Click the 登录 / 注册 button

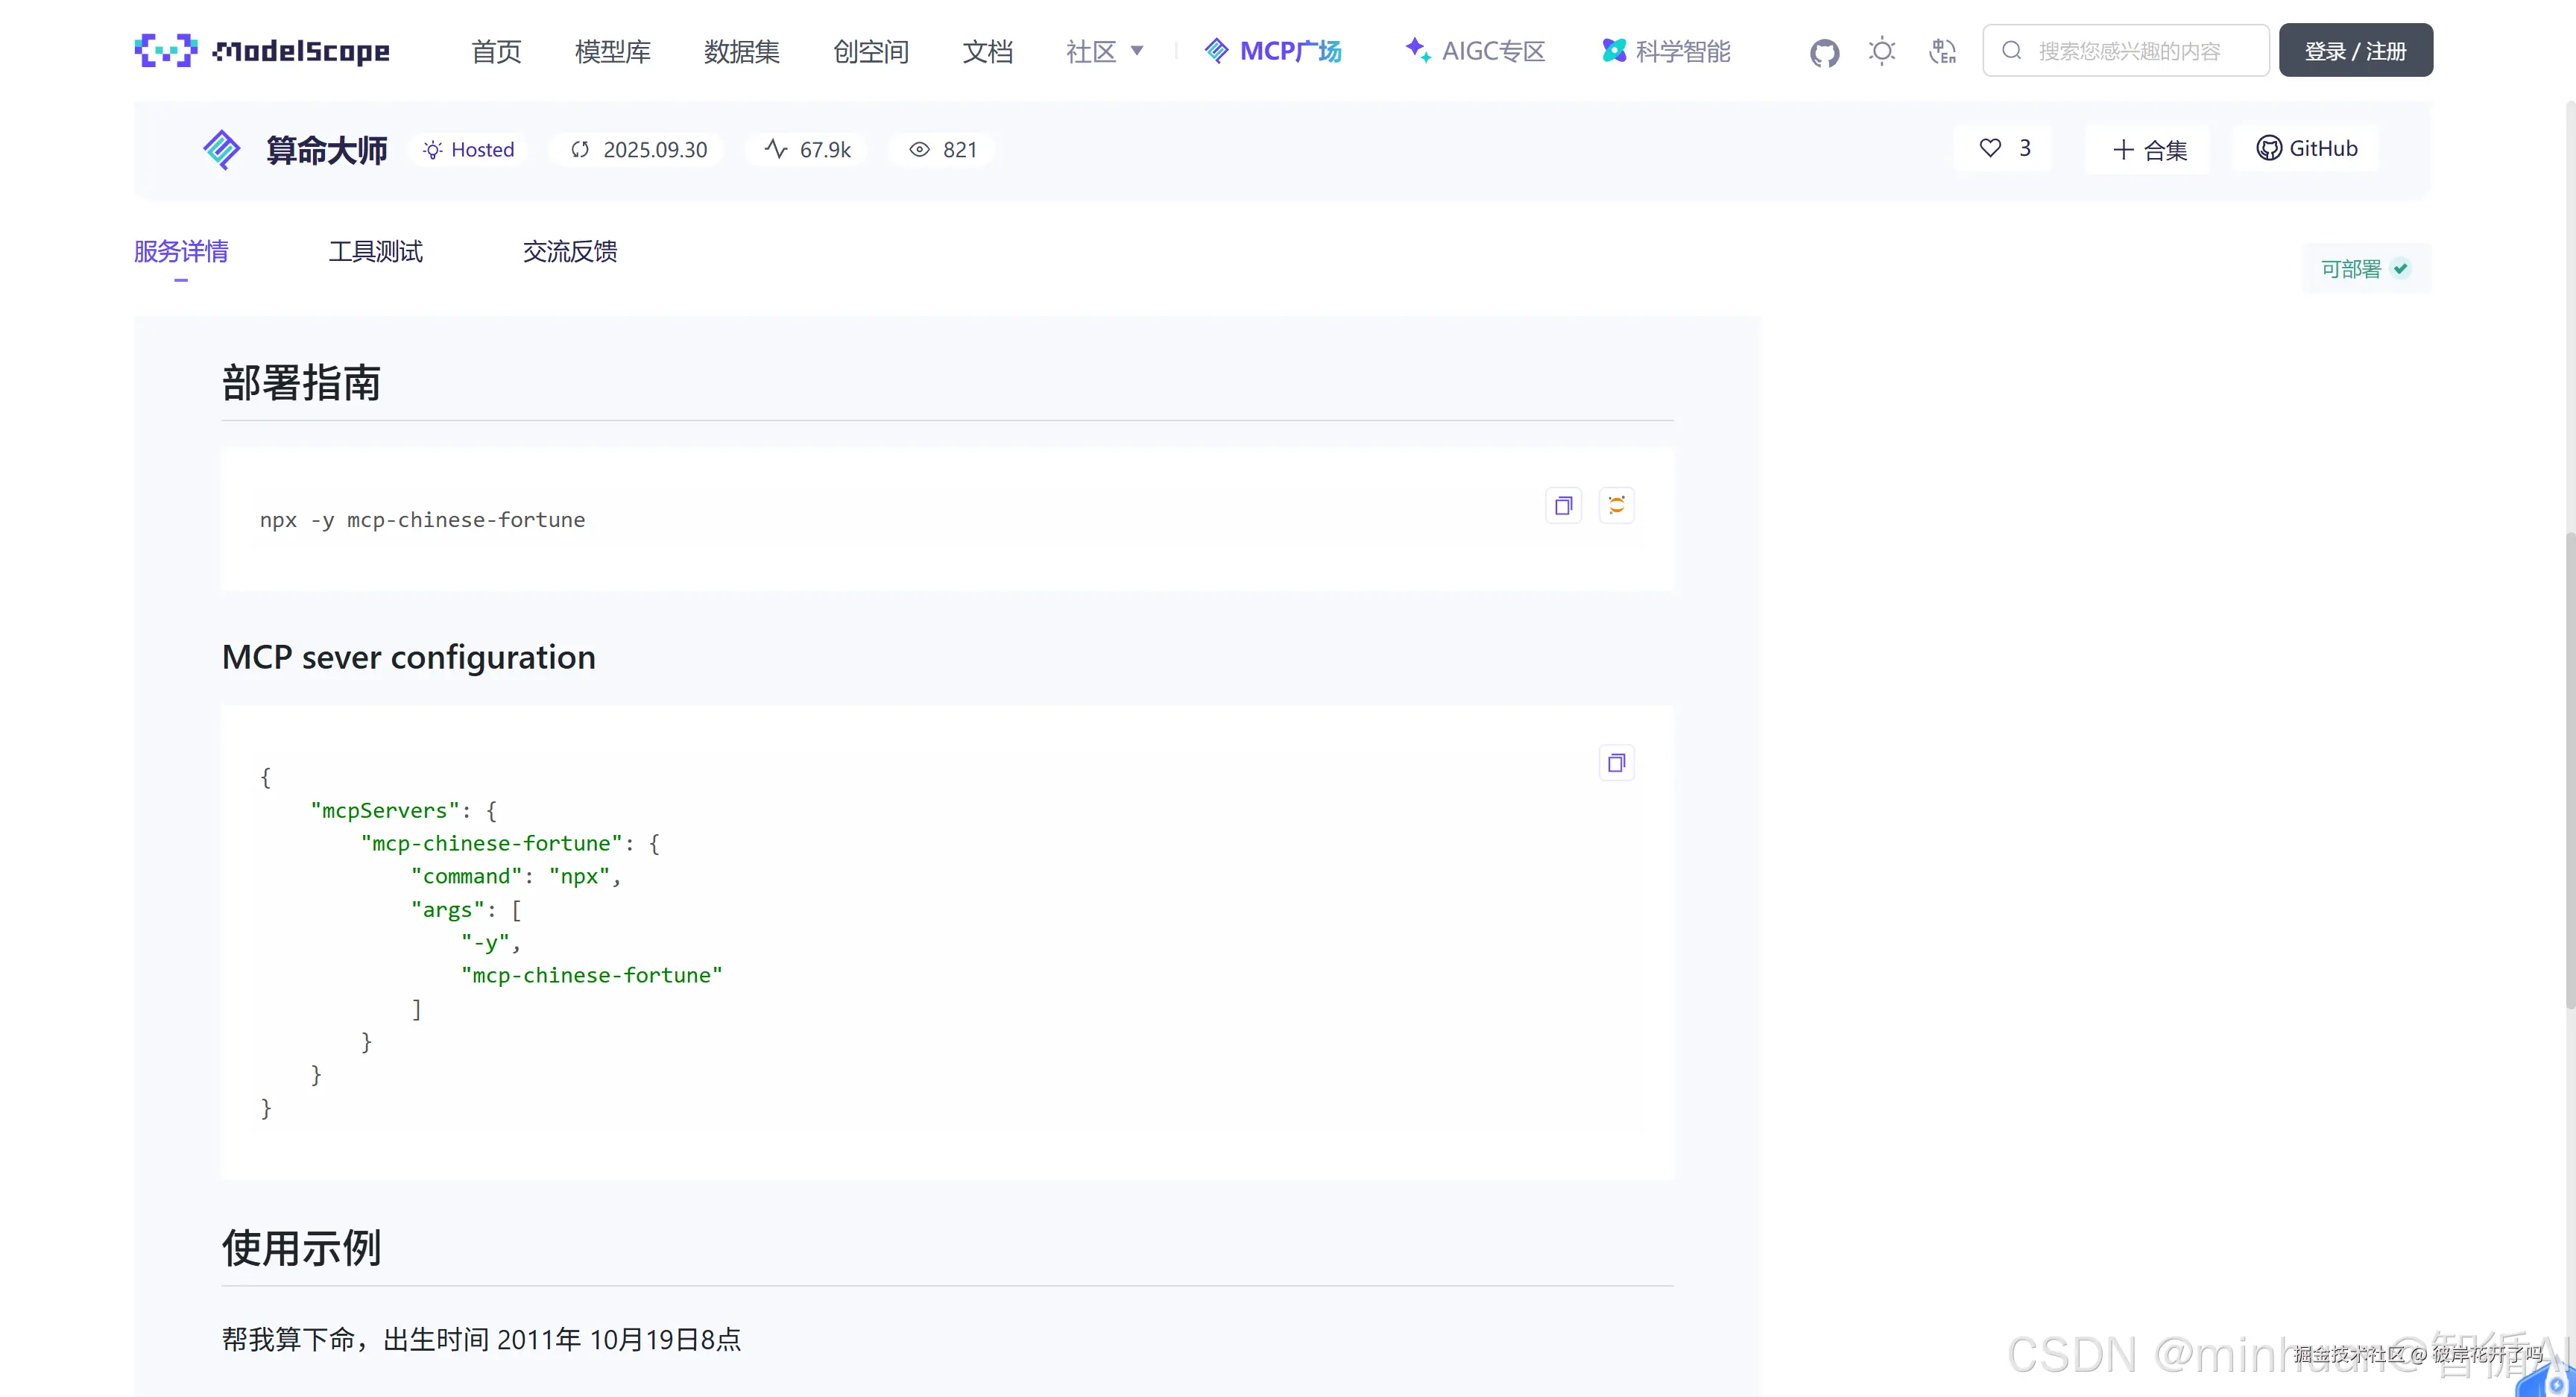tap(2355, 51)
